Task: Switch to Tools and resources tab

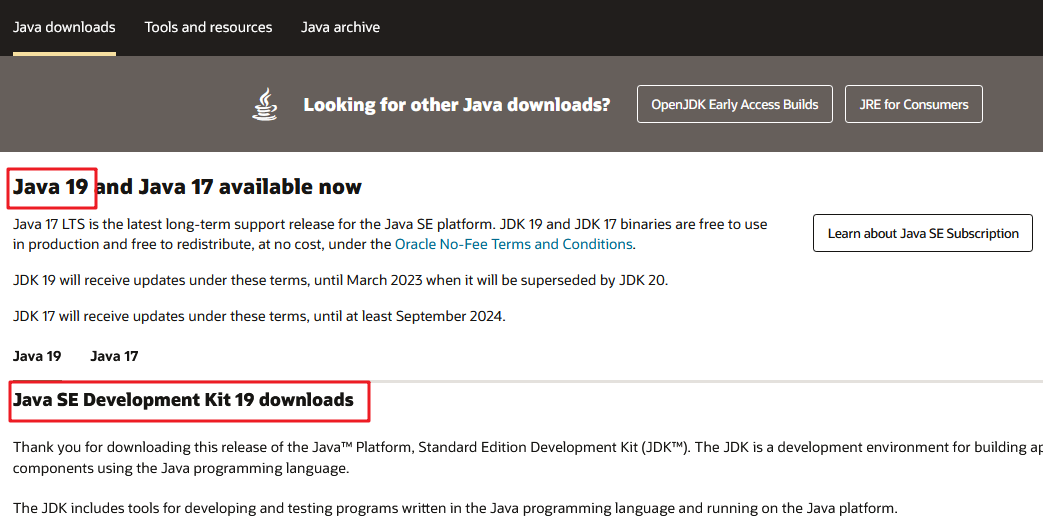Action: [x=208, y=27]
